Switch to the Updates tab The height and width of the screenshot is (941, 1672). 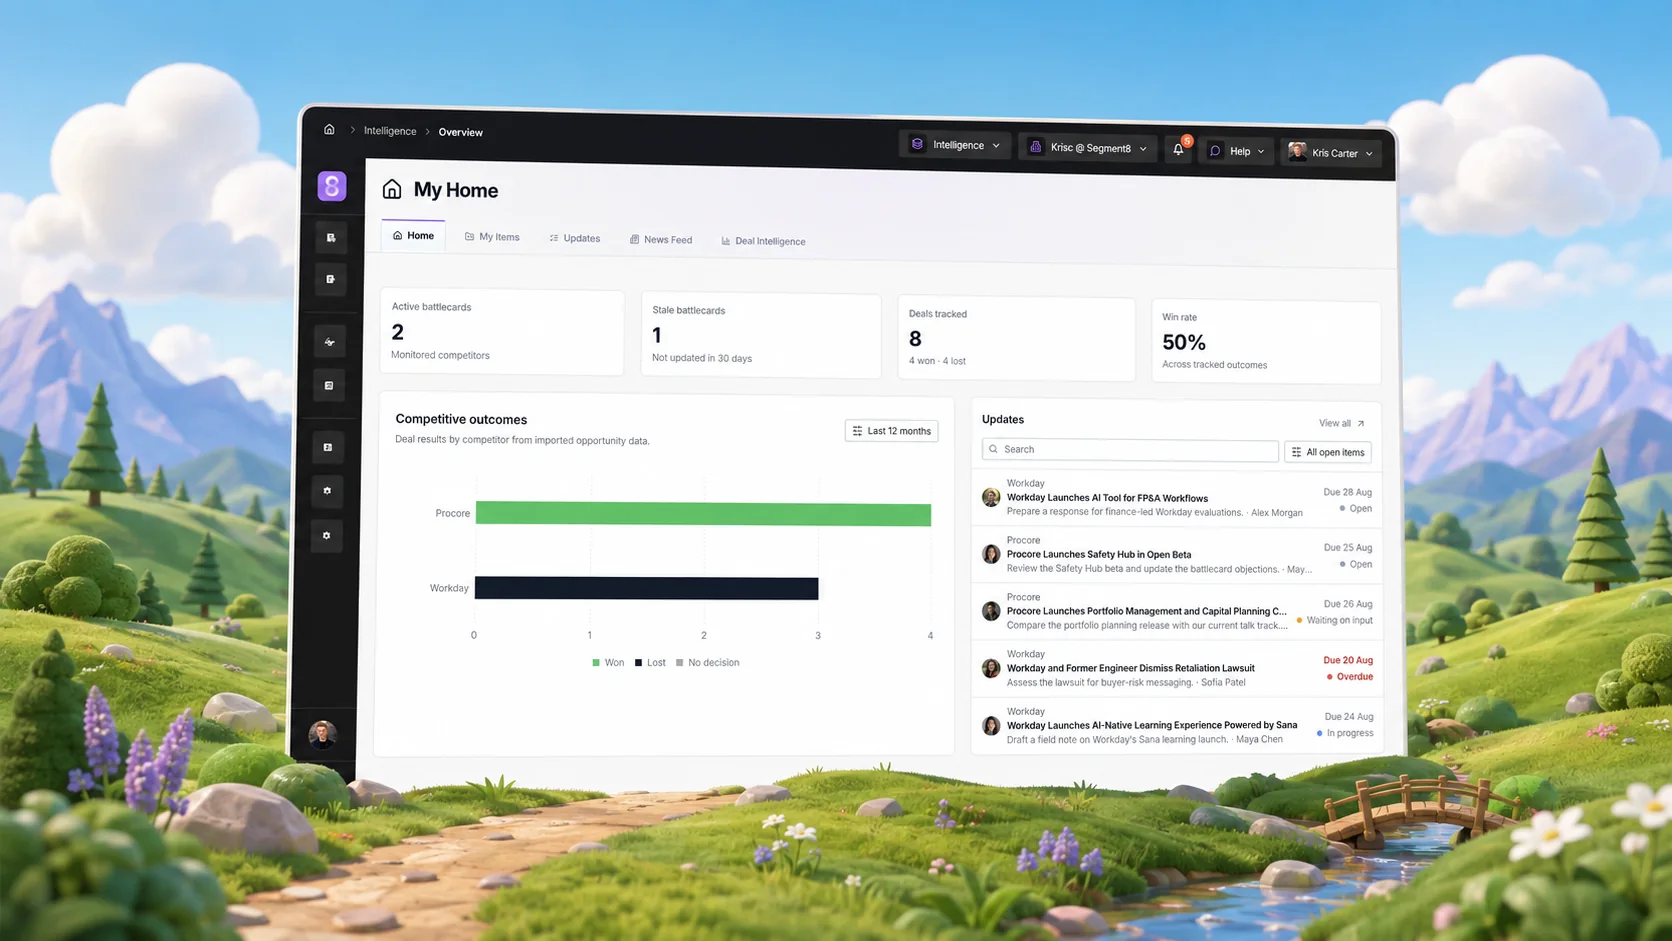[575, 238]
